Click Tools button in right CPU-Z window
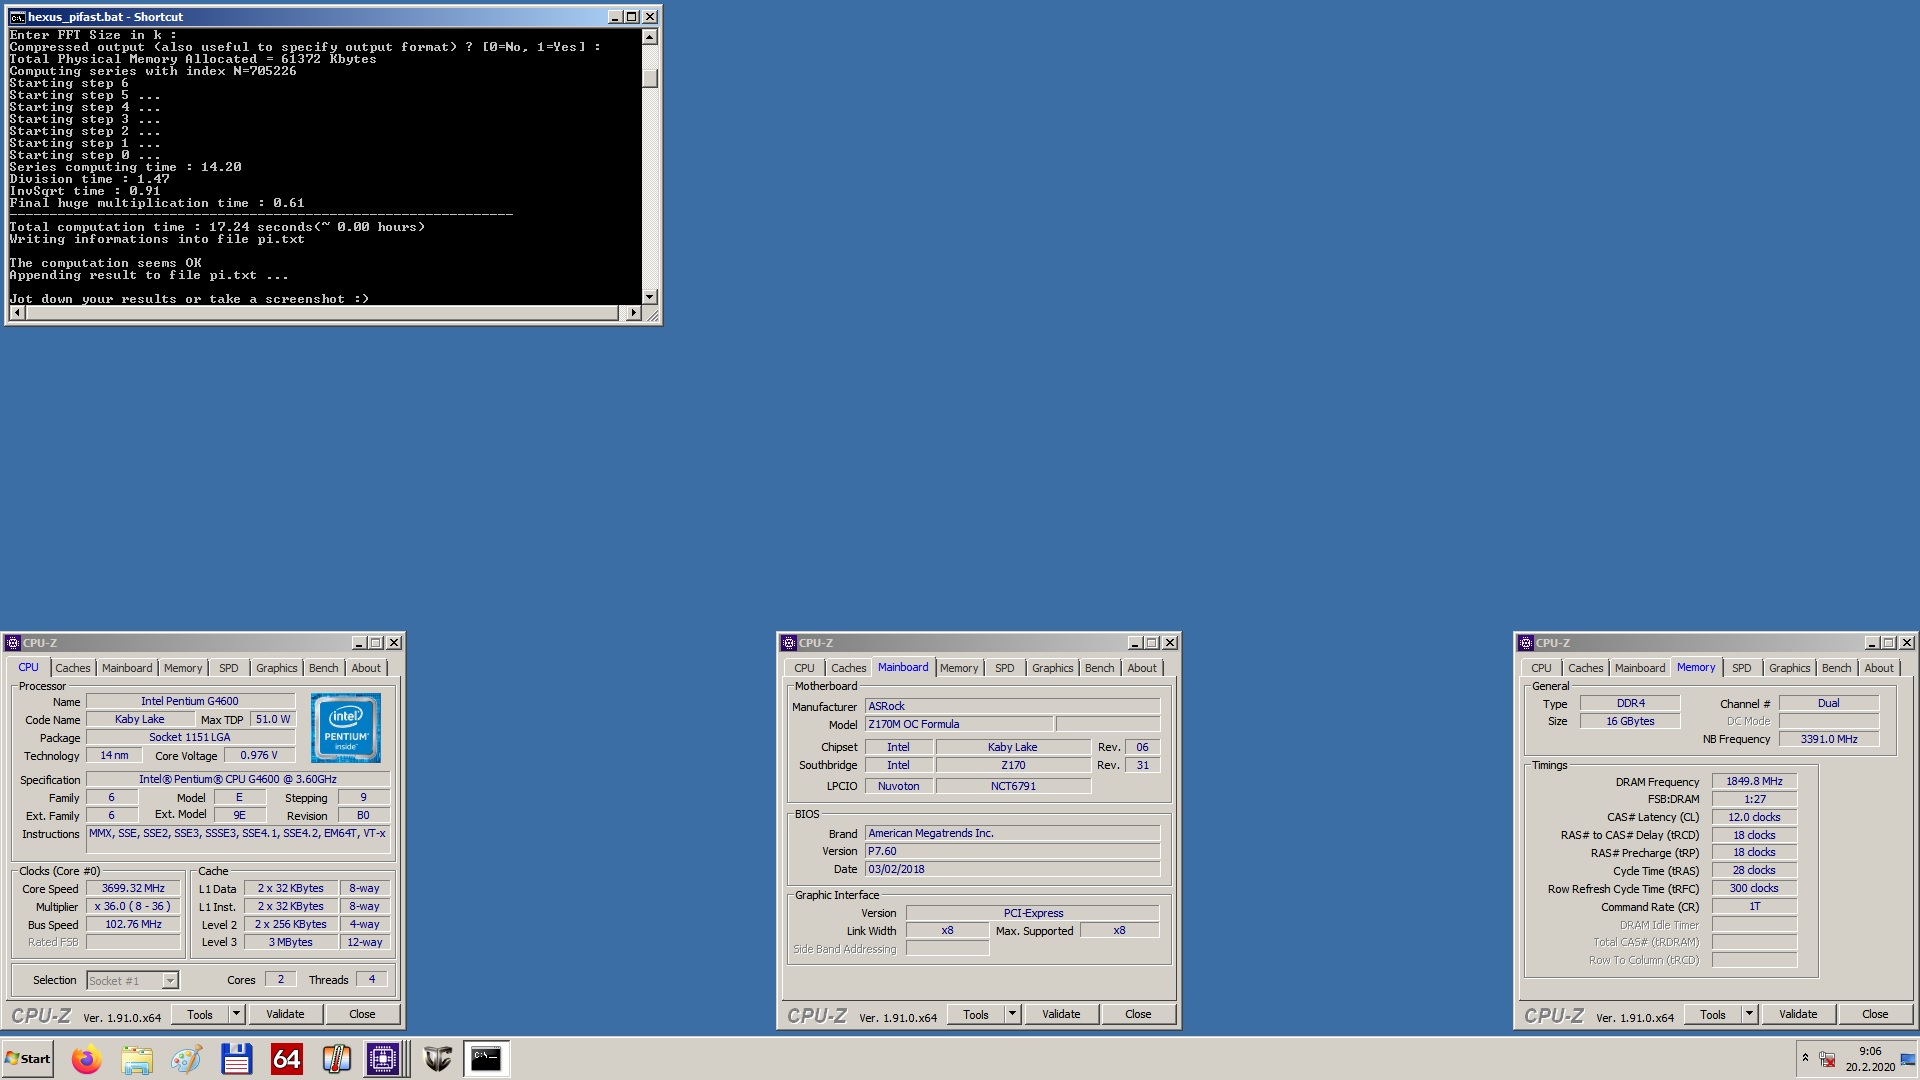Viewport: 1920px width, 1080px height. [x=1713, y=1014]
